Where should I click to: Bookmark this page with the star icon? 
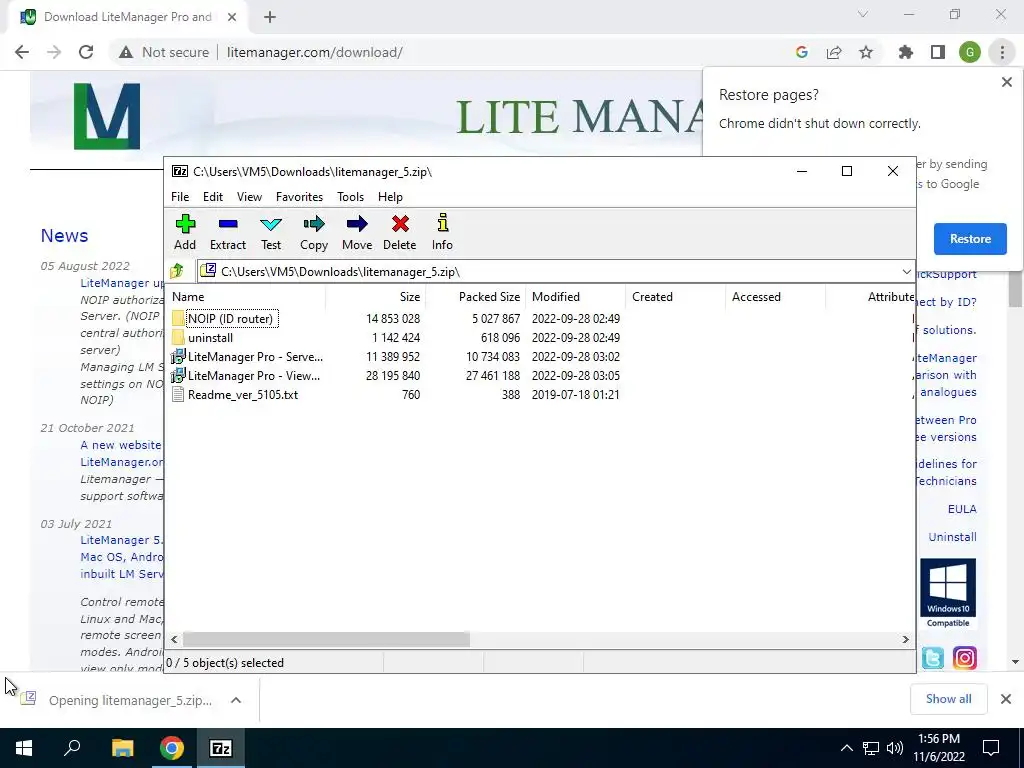(866, 52)
